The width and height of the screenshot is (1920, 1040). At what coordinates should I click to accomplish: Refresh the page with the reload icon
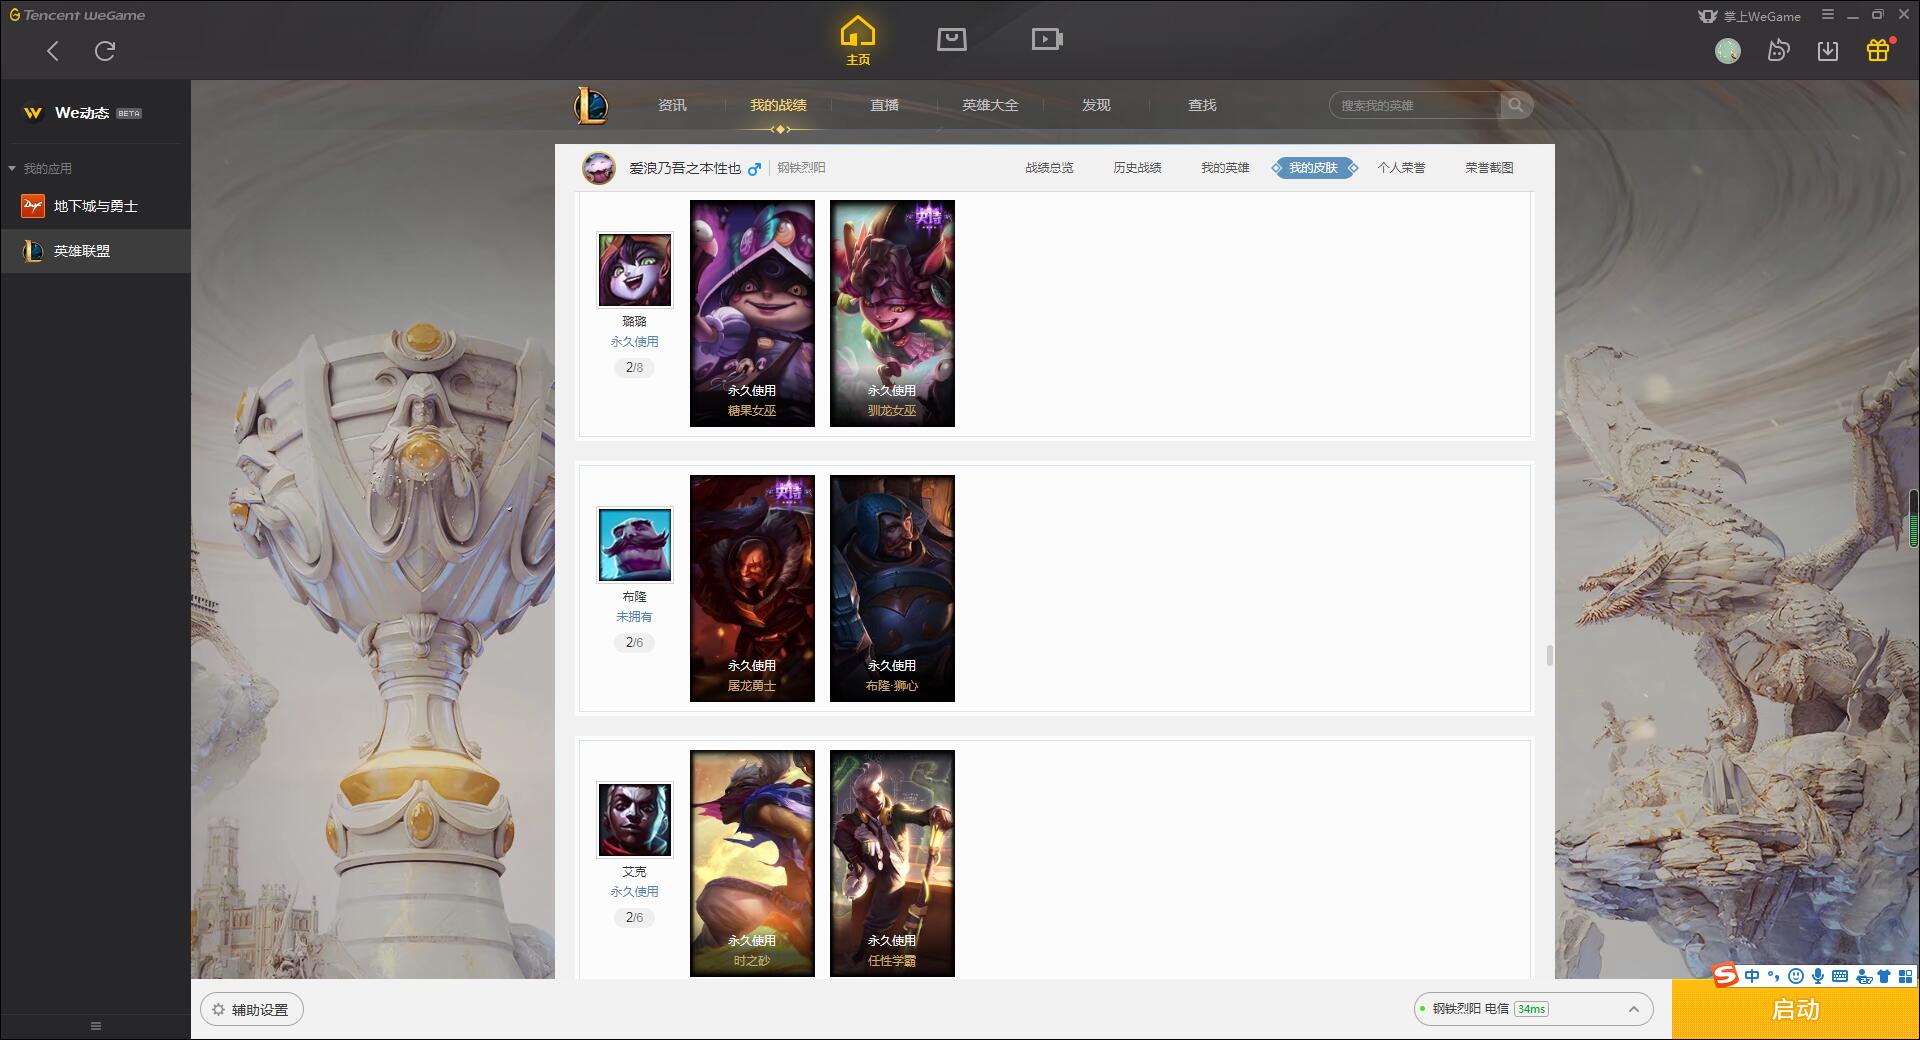pyautogui.click(x=105, y=51)
